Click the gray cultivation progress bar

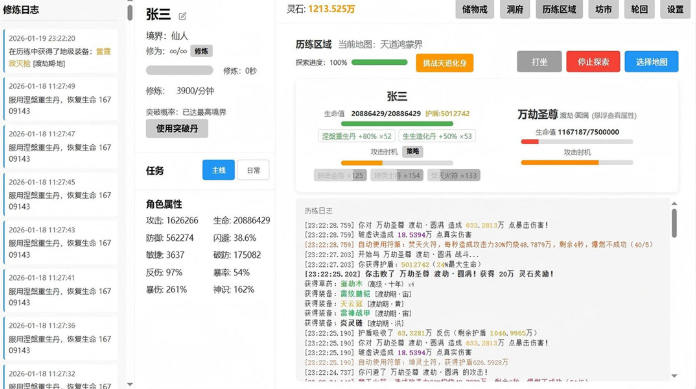click(x=179, y=70)
